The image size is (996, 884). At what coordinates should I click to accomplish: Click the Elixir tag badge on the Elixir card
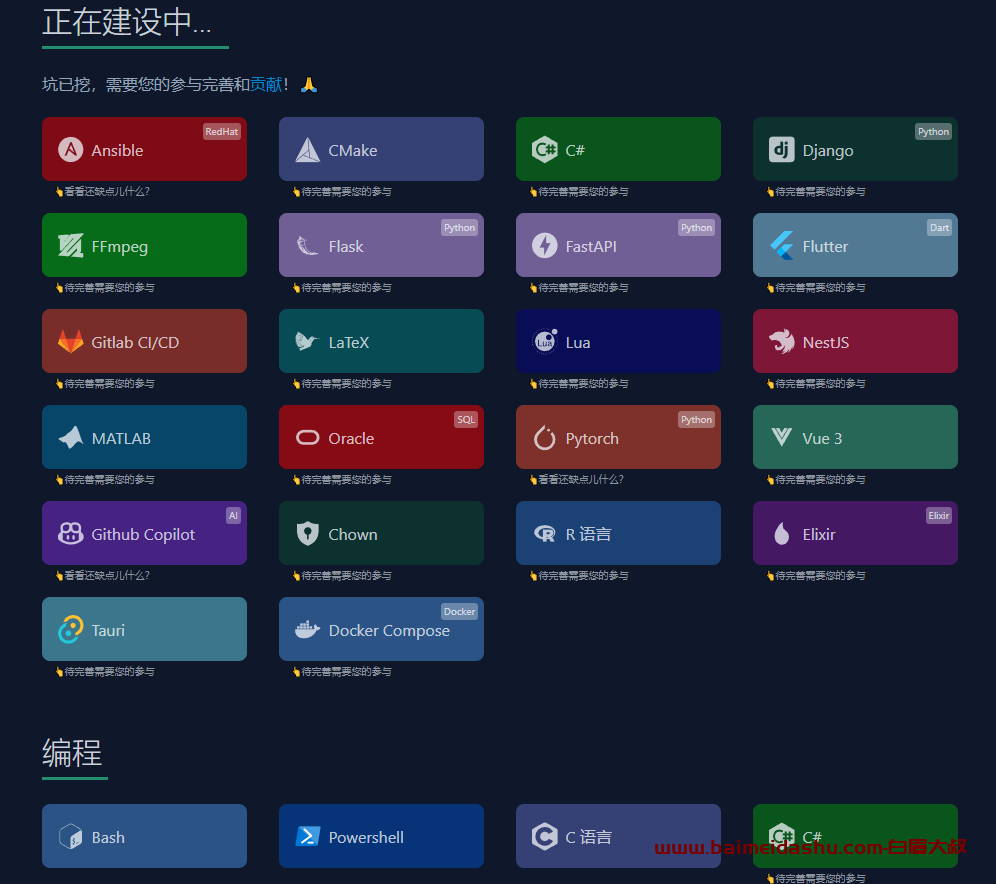click(939, 515)
